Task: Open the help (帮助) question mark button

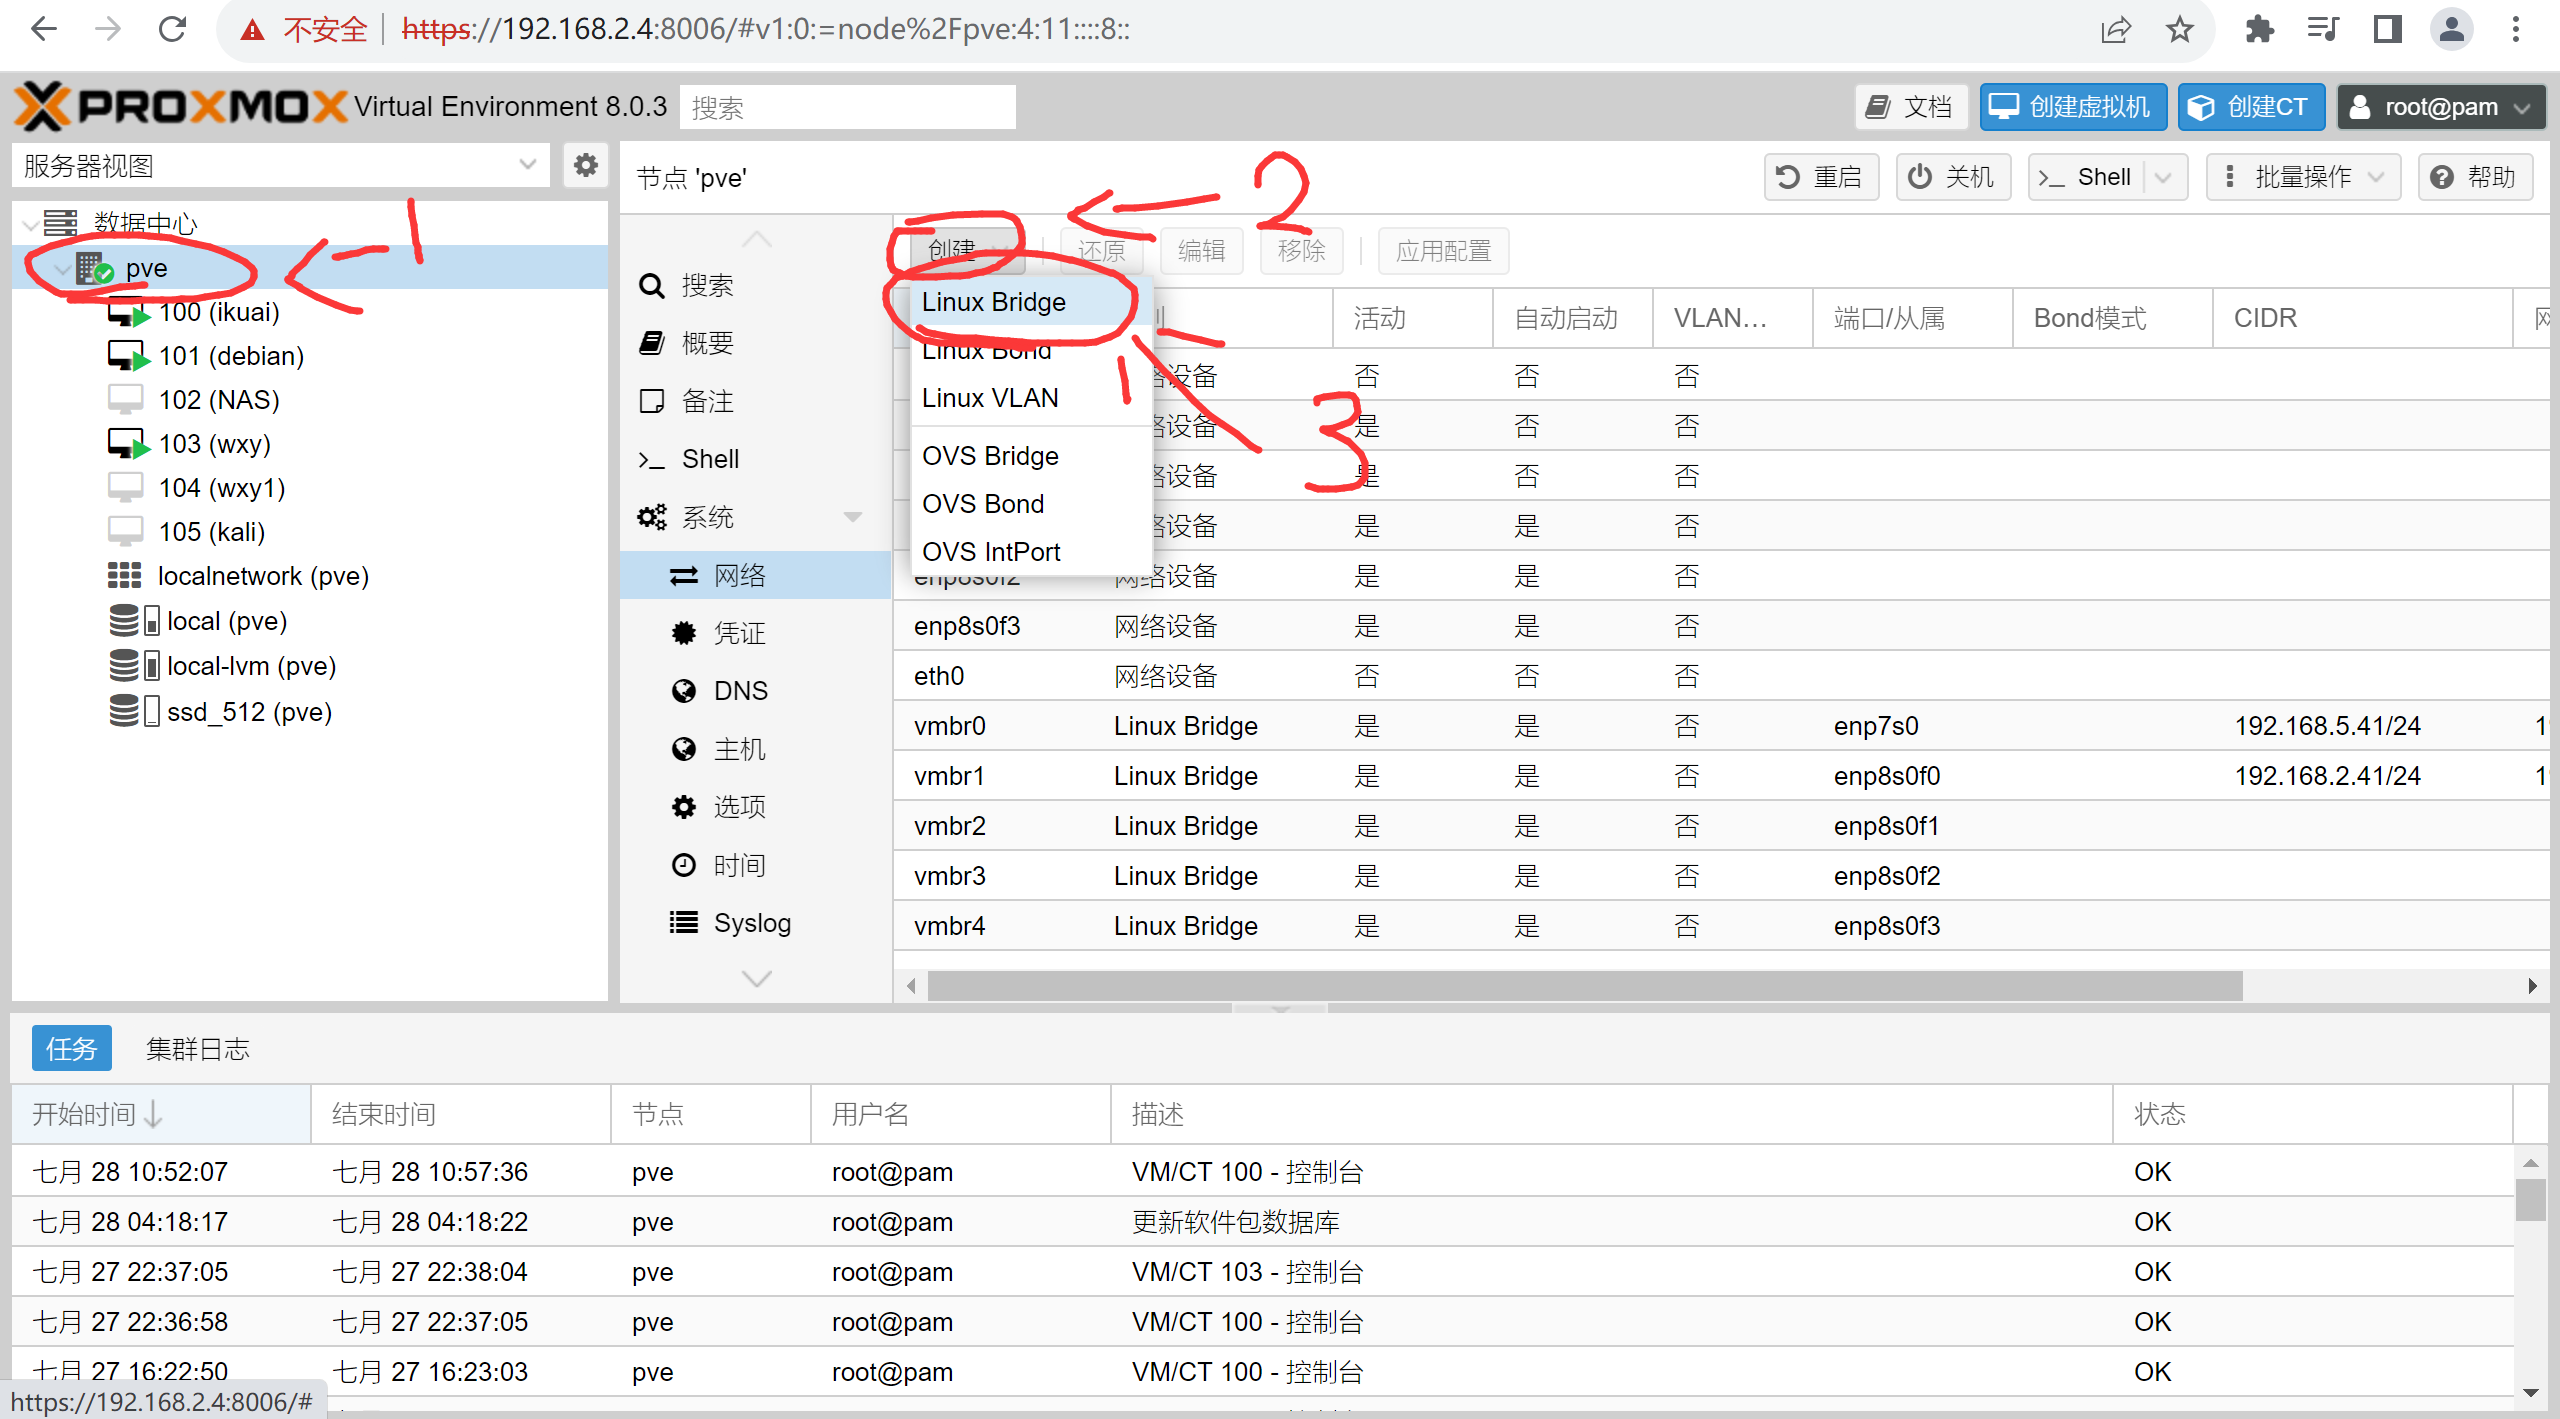Action: 2474,177
